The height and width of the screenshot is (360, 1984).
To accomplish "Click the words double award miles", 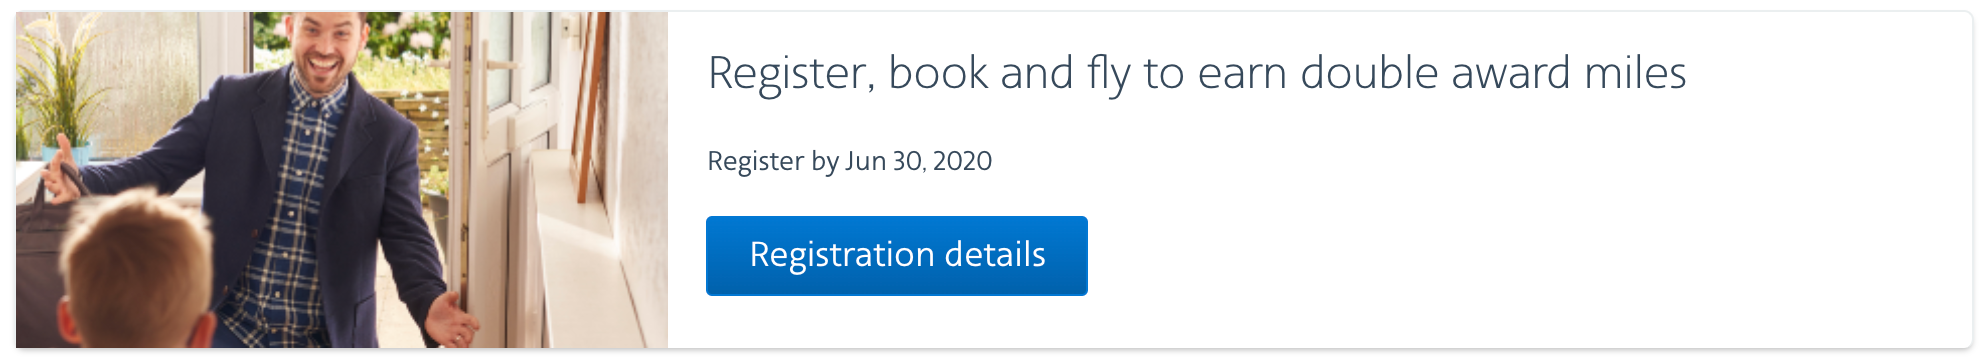I will click(x=1493, y=73).
